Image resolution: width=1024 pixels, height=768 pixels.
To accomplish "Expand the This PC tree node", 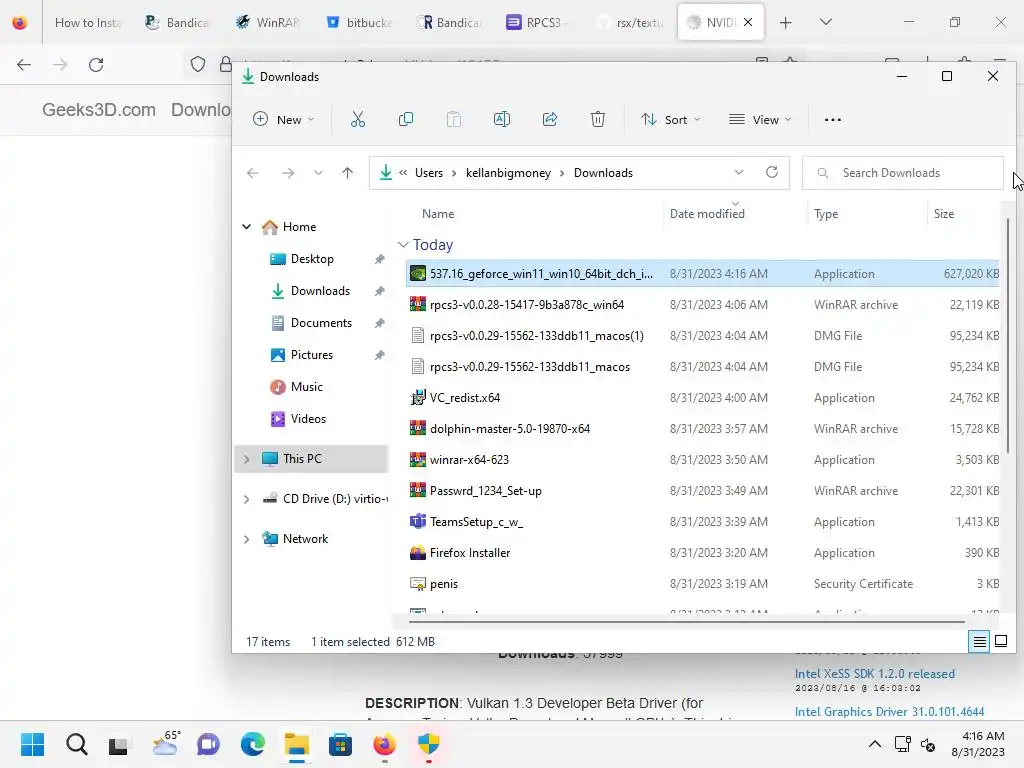I will coord(246,459).
